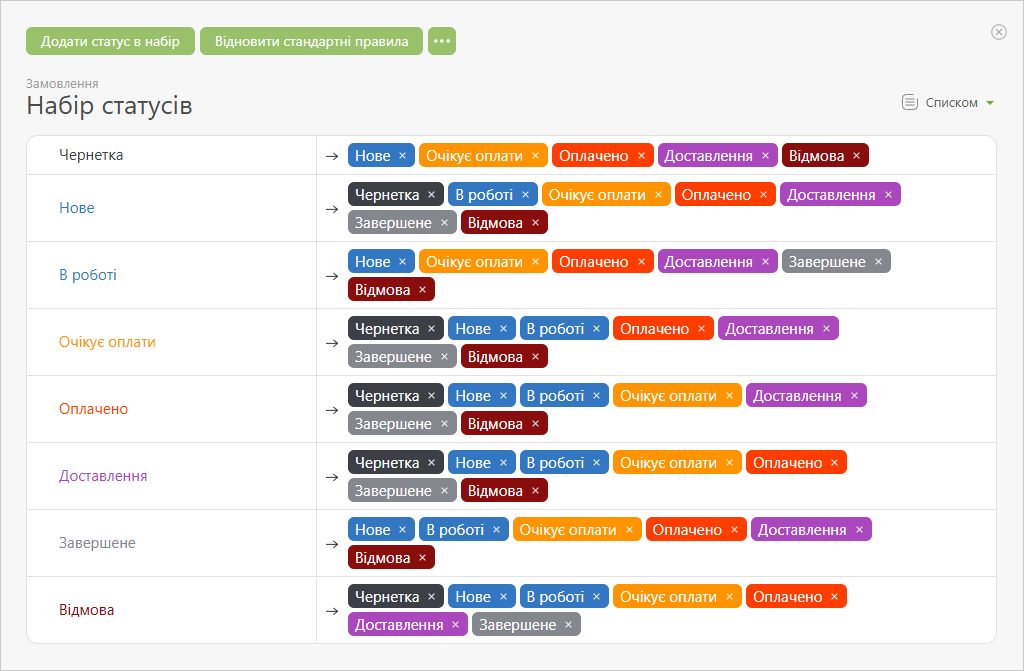Open the Завершене status row label
1024x671 pixels.
(97, 543)
